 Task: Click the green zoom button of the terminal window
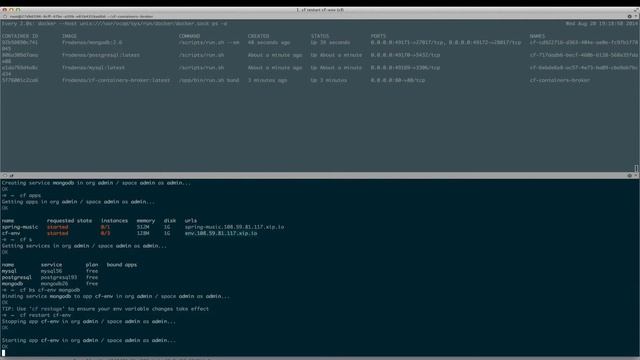pyautogui.click(x=18, y=10)
